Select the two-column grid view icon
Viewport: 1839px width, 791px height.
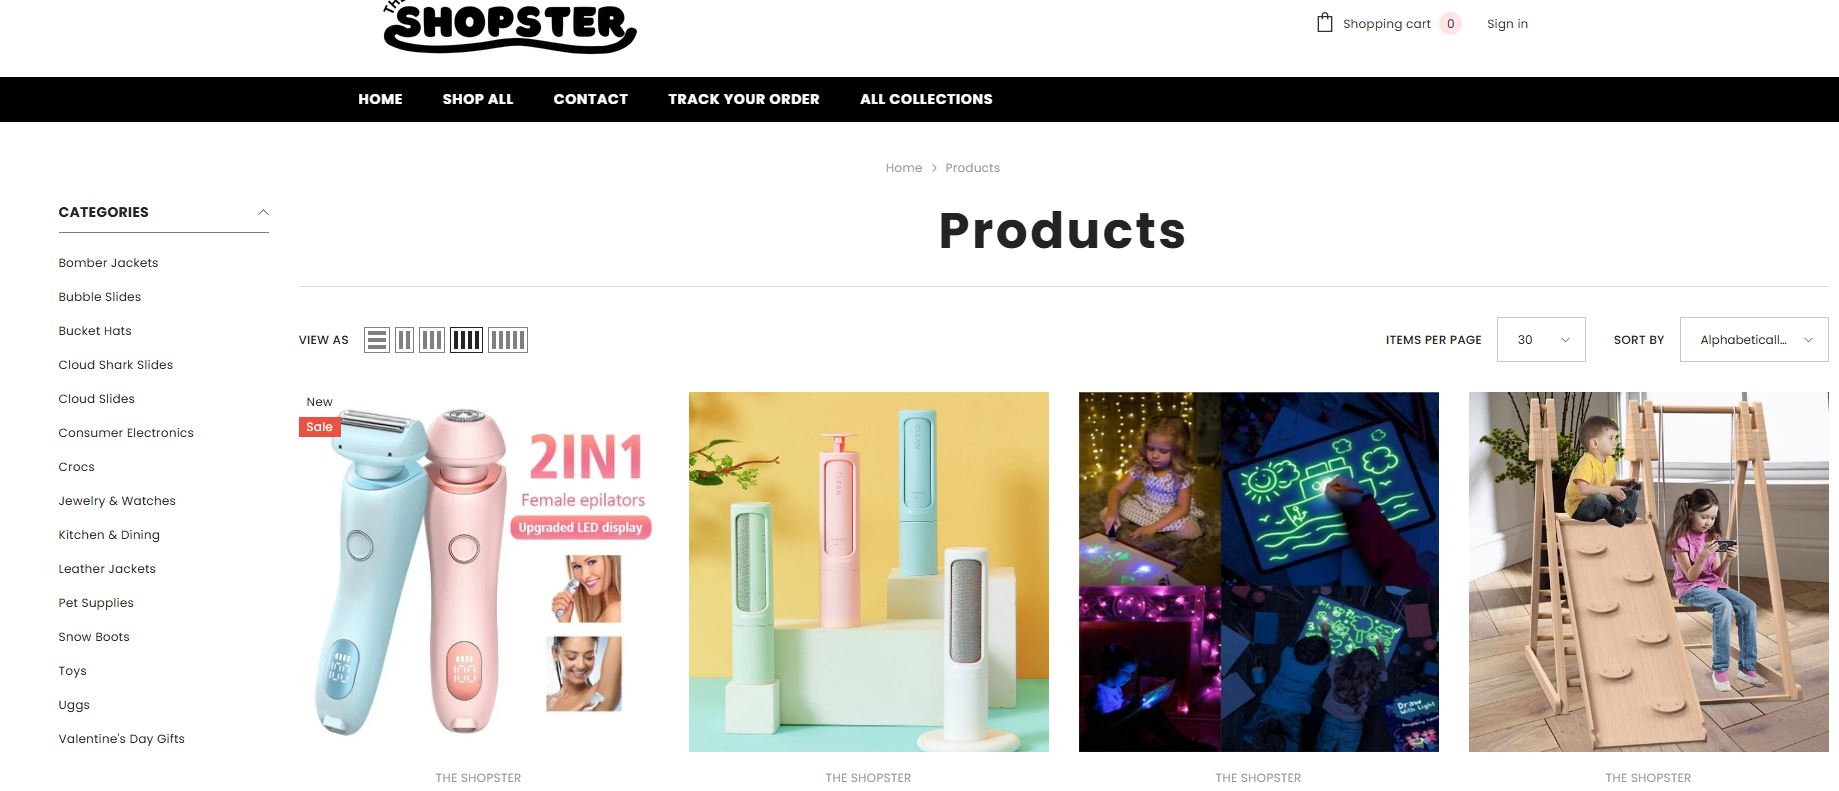click(x=404, y=340)
